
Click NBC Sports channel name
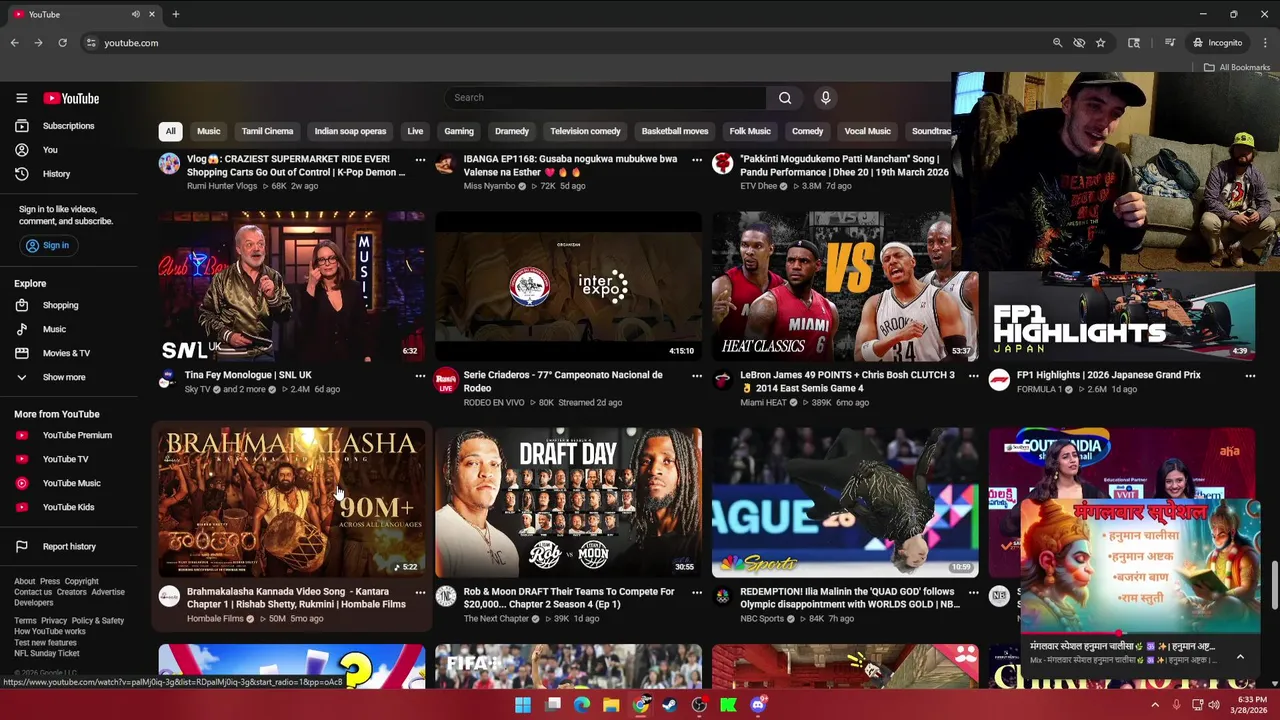762,619
